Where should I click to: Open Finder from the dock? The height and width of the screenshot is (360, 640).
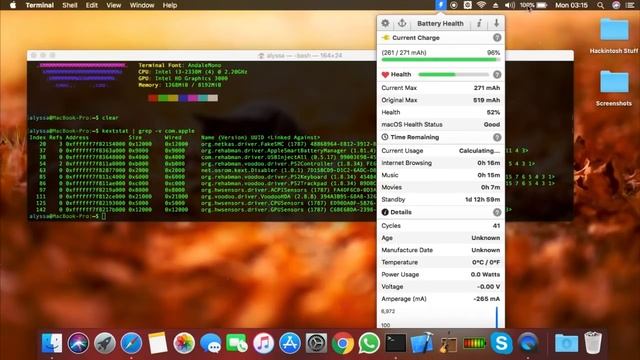click(x=52, y=343)
